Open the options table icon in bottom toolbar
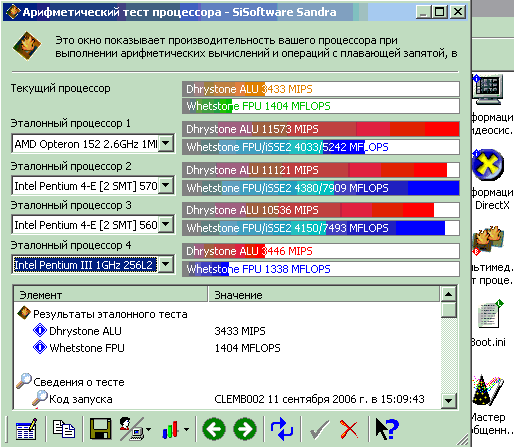 point(26,429)
